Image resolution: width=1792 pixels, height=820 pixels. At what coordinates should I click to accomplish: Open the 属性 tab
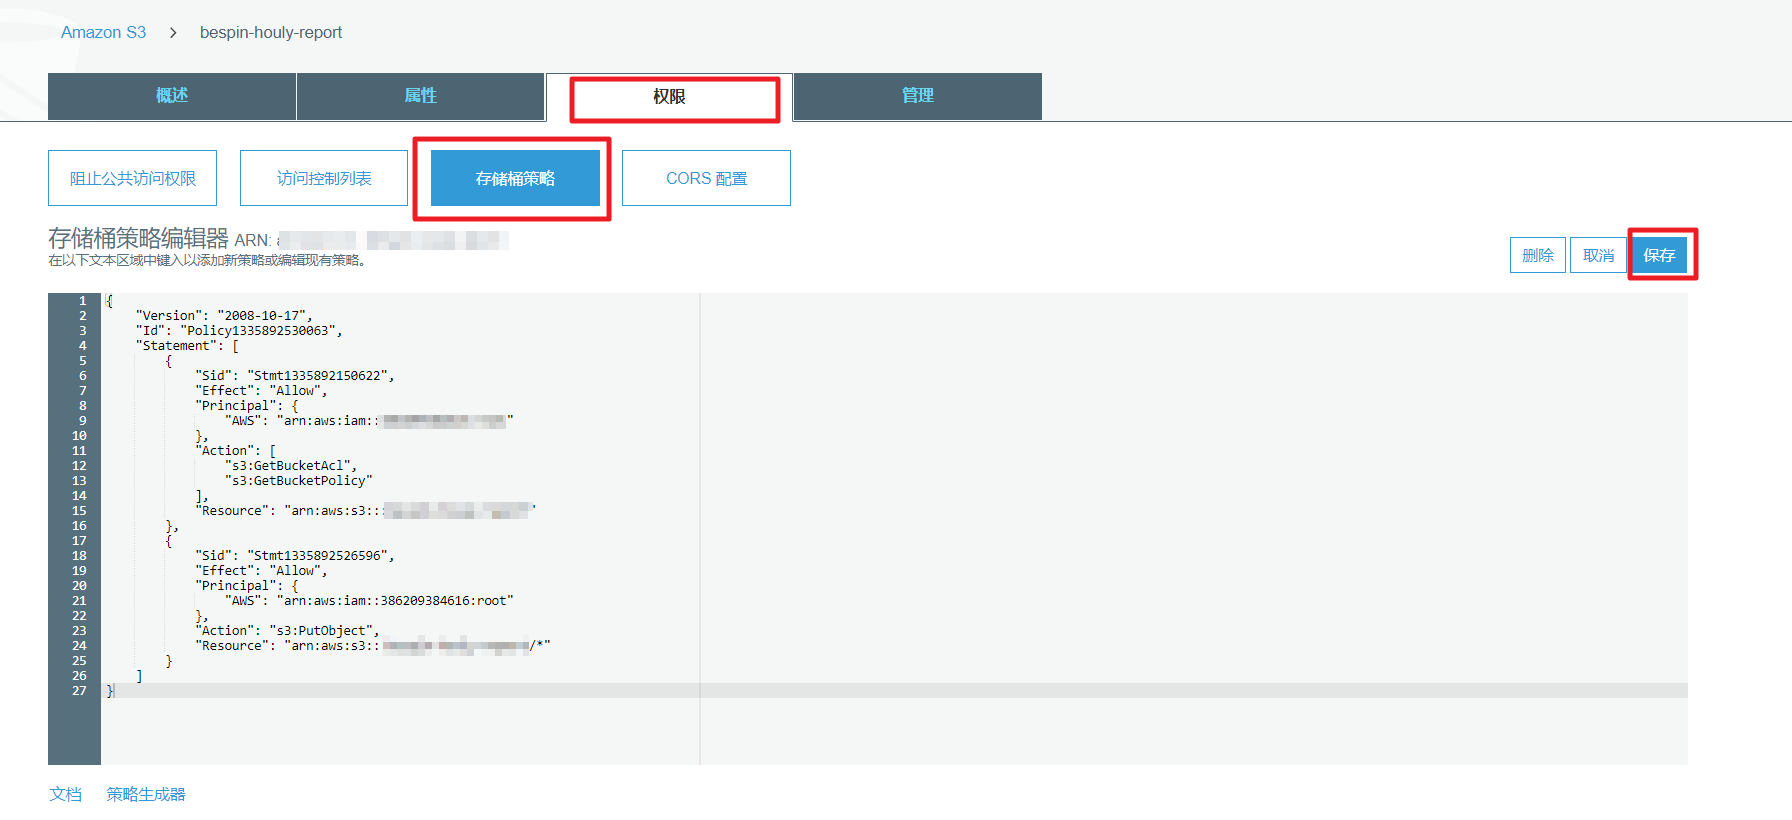[x=420, y=96]
